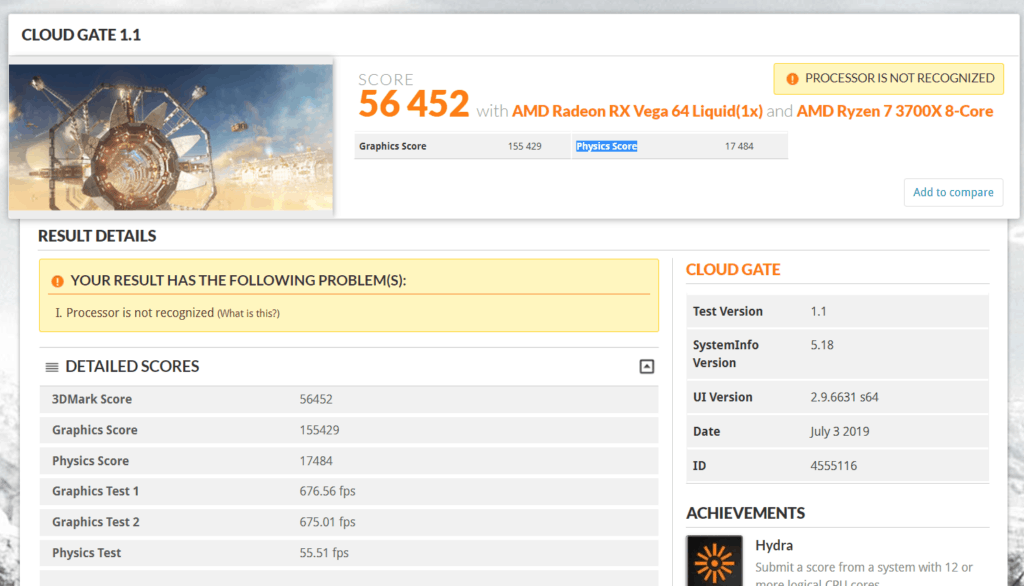This screenshot has width=1024, height=586.
Task: Click the Cloud Gate 1.1 page title
Action: coord(81,35)
